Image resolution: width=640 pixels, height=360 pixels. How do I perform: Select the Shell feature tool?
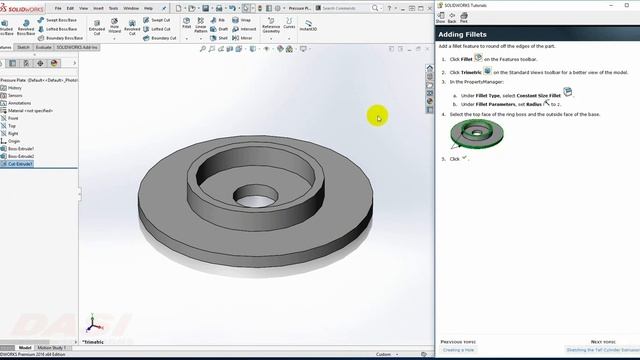click(219, 38)
